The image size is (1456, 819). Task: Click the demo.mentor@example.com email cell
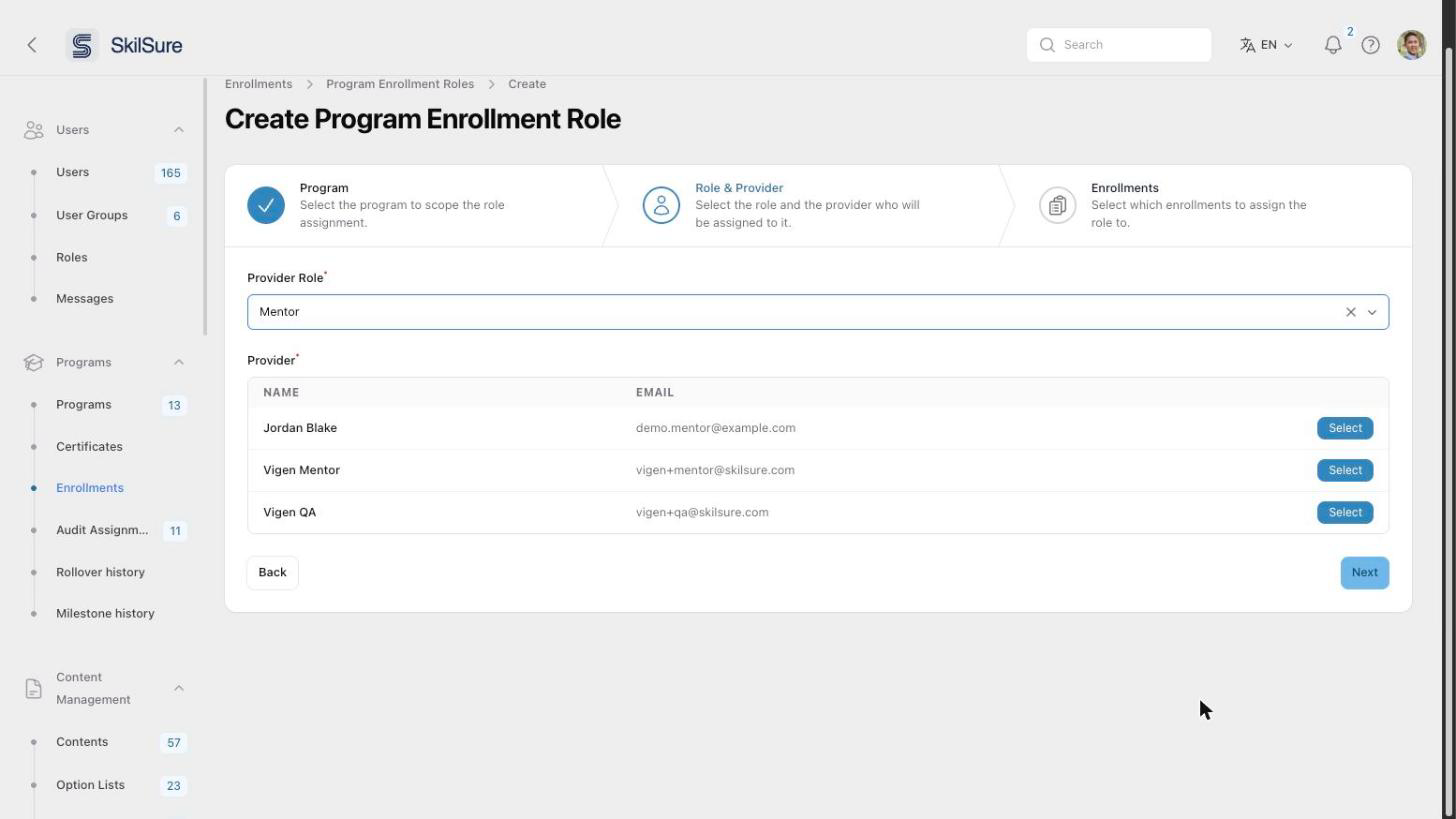coord(716,428)
